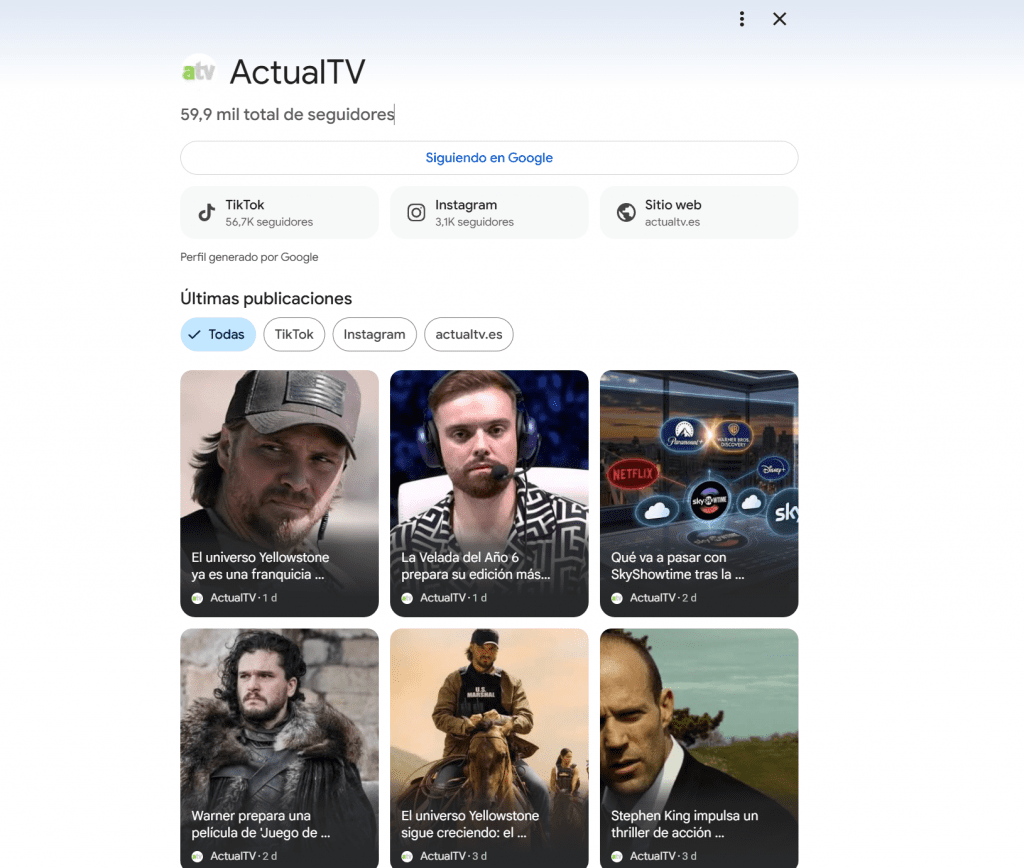This screenshot has height=868, width=1024.
Task: Open Yellowstone sigue creciendo article card
Action: pos(489,748)
